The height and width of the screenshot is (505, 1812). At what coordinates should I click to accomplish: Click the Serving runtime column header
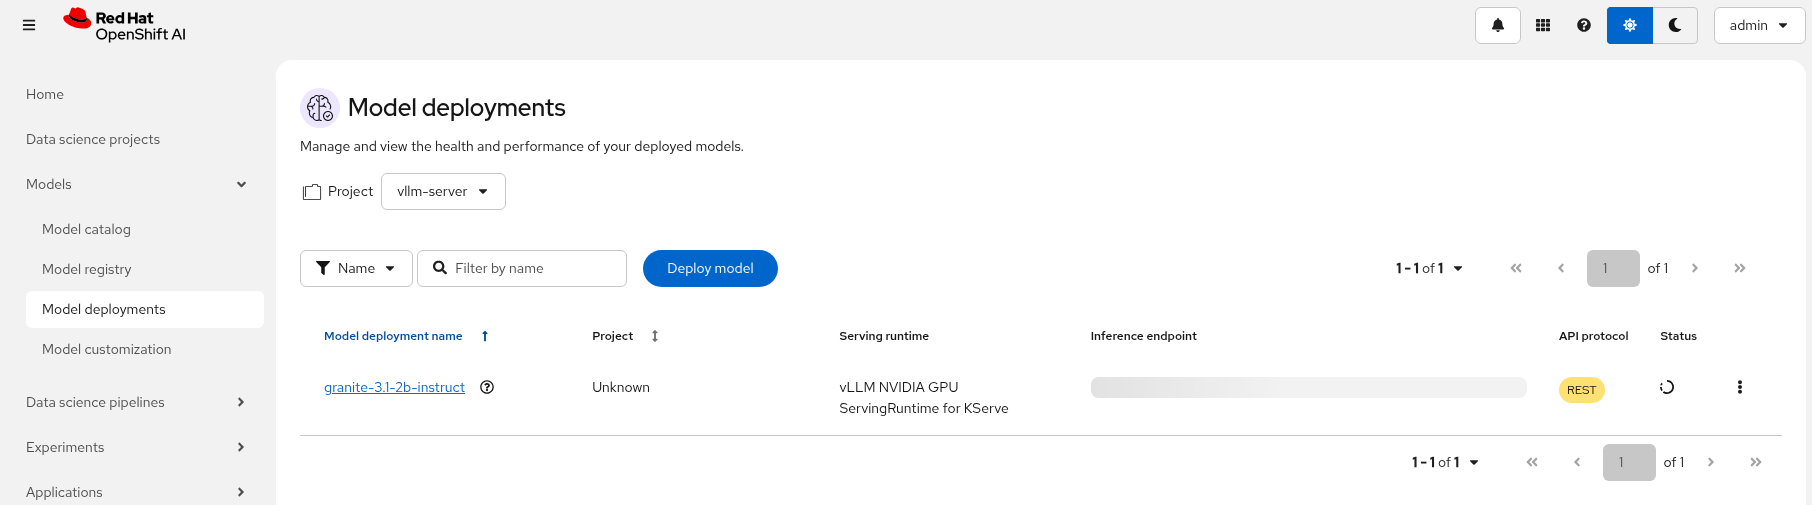(x=884, y=336)
